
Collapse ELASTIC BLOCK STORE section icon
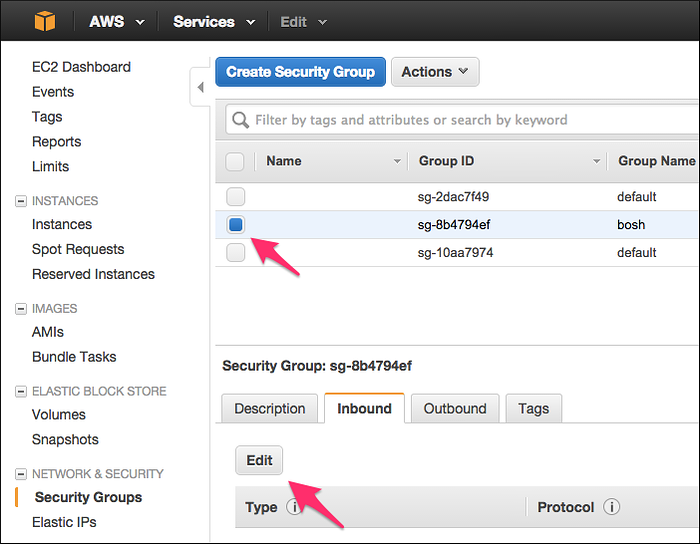pyautogui.click(x=21, y=391)
